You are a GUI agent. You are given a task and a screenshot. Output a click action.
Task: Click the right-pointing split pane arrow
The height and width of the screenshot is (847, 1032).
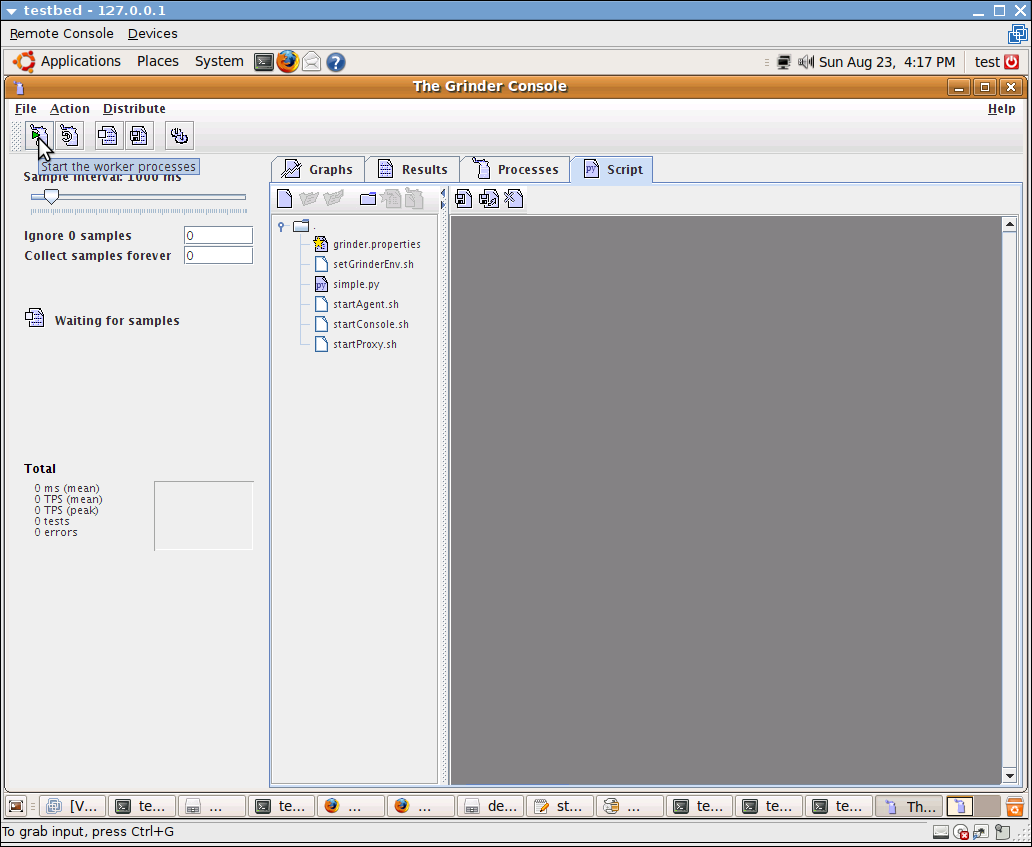443,205
